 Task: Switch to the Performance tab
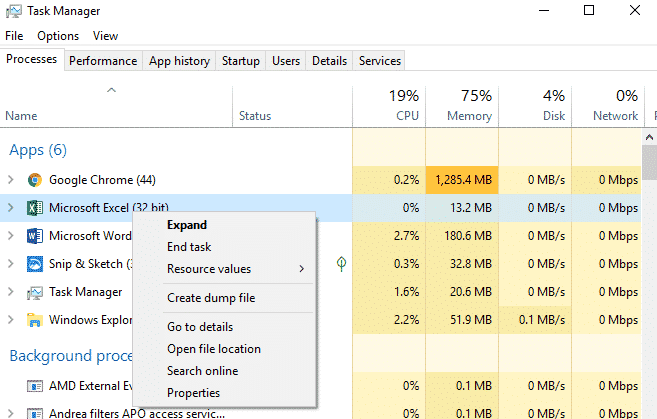click(103, 61)
